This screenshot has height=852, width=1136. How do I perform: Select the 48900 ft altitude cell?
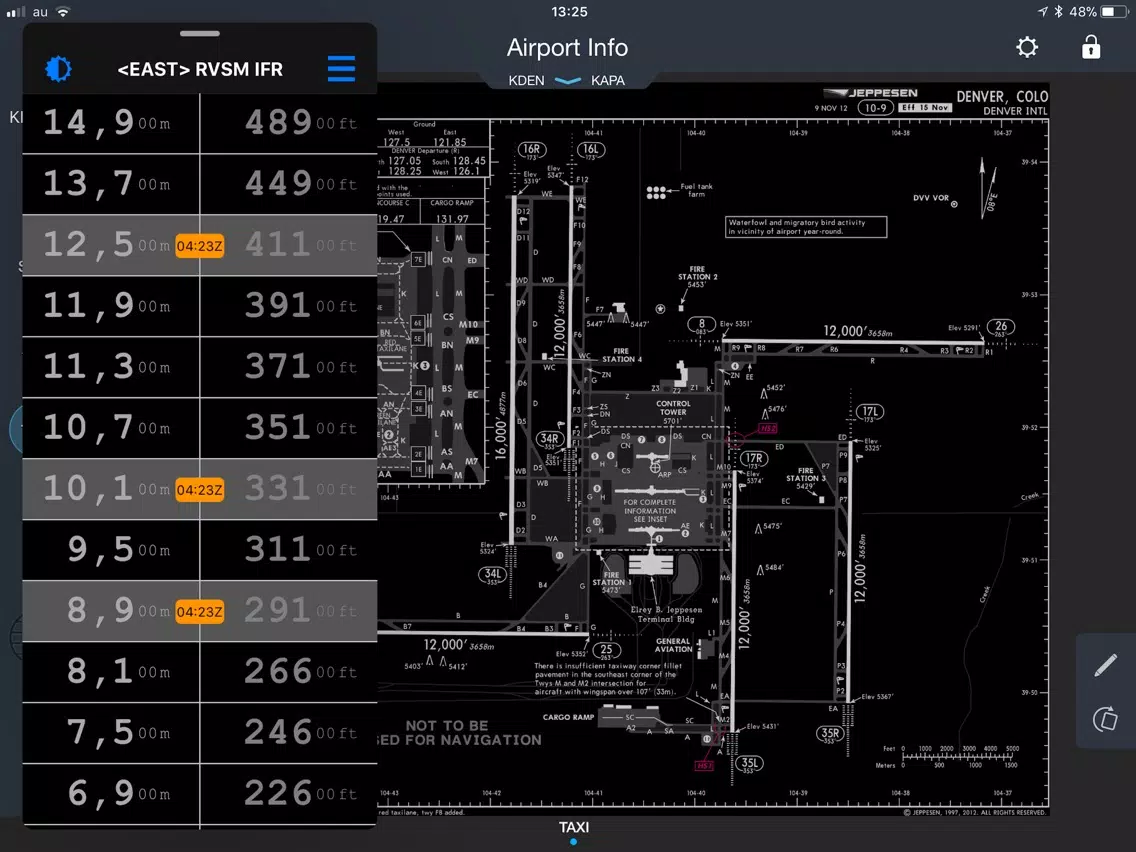click(289, 123)
